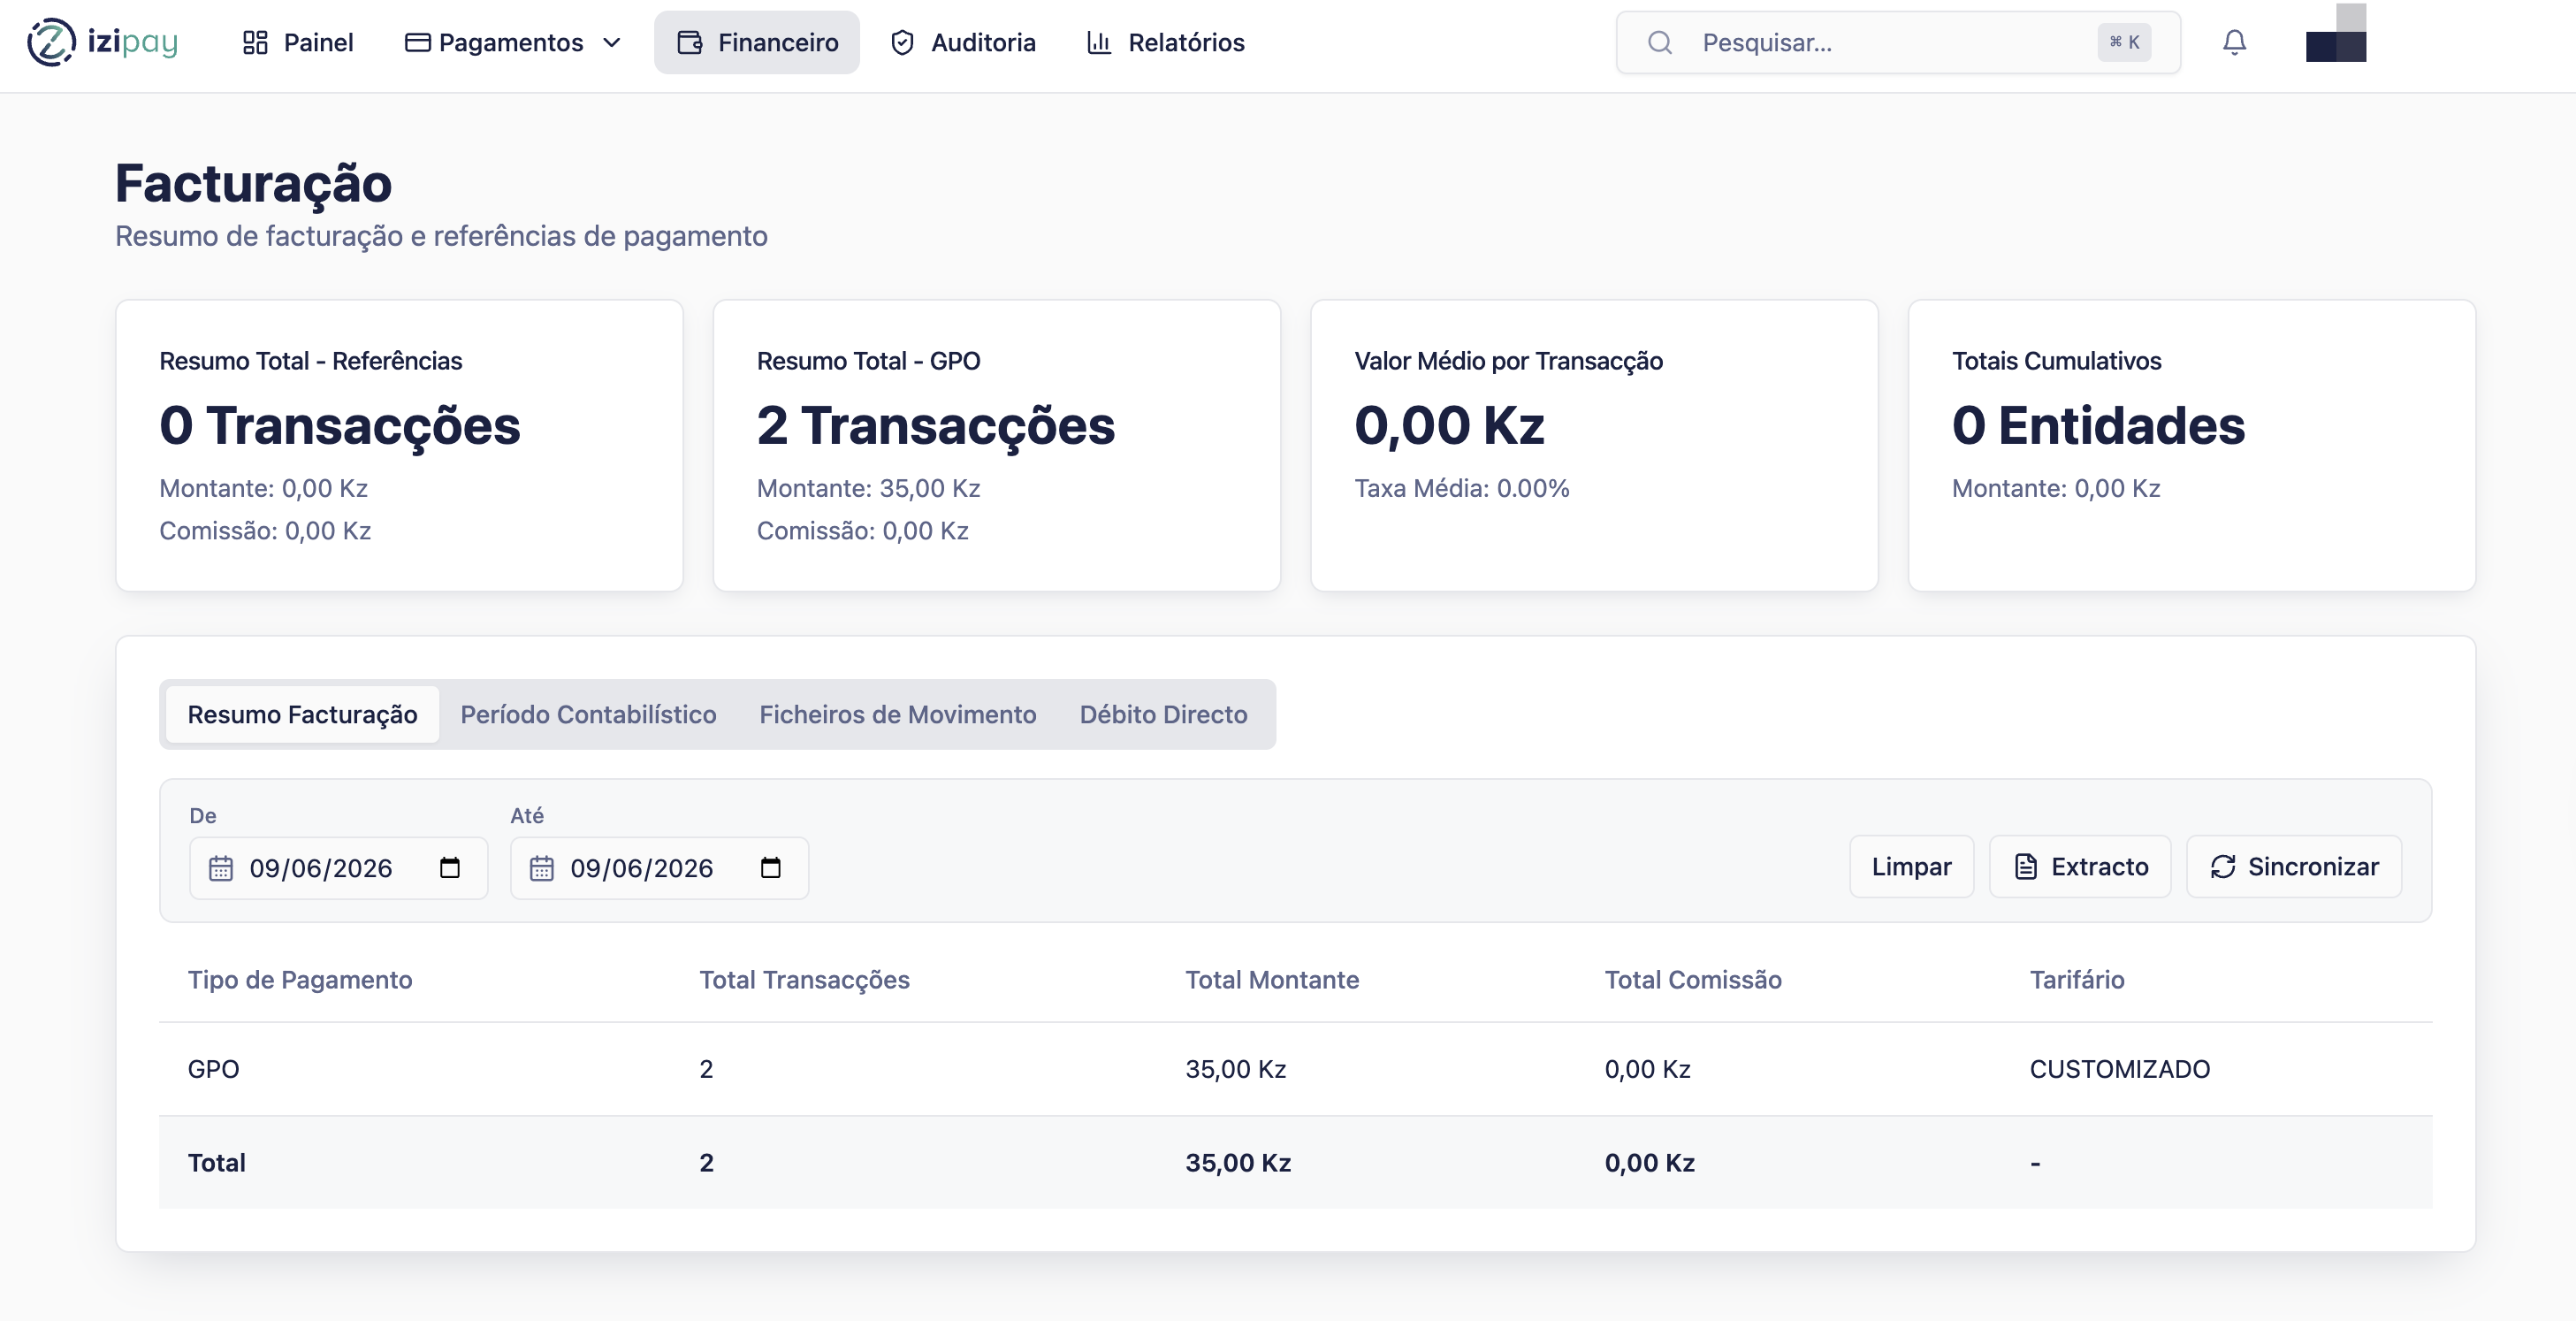The image size is (2576, 1321).
Task: Click CUSTOMIZADO tarifário value
Action: pos(2120,1069)
